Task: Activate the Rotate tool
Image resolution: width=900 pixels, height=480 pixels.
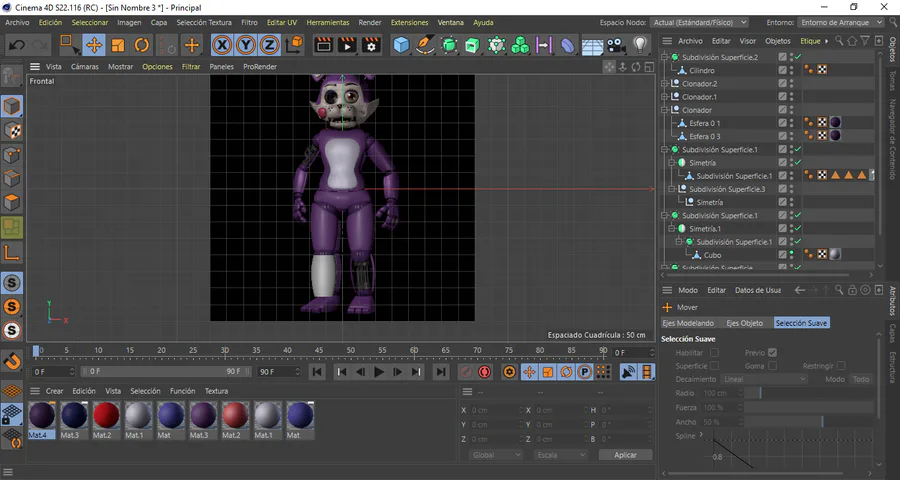Action: [142, 45]
